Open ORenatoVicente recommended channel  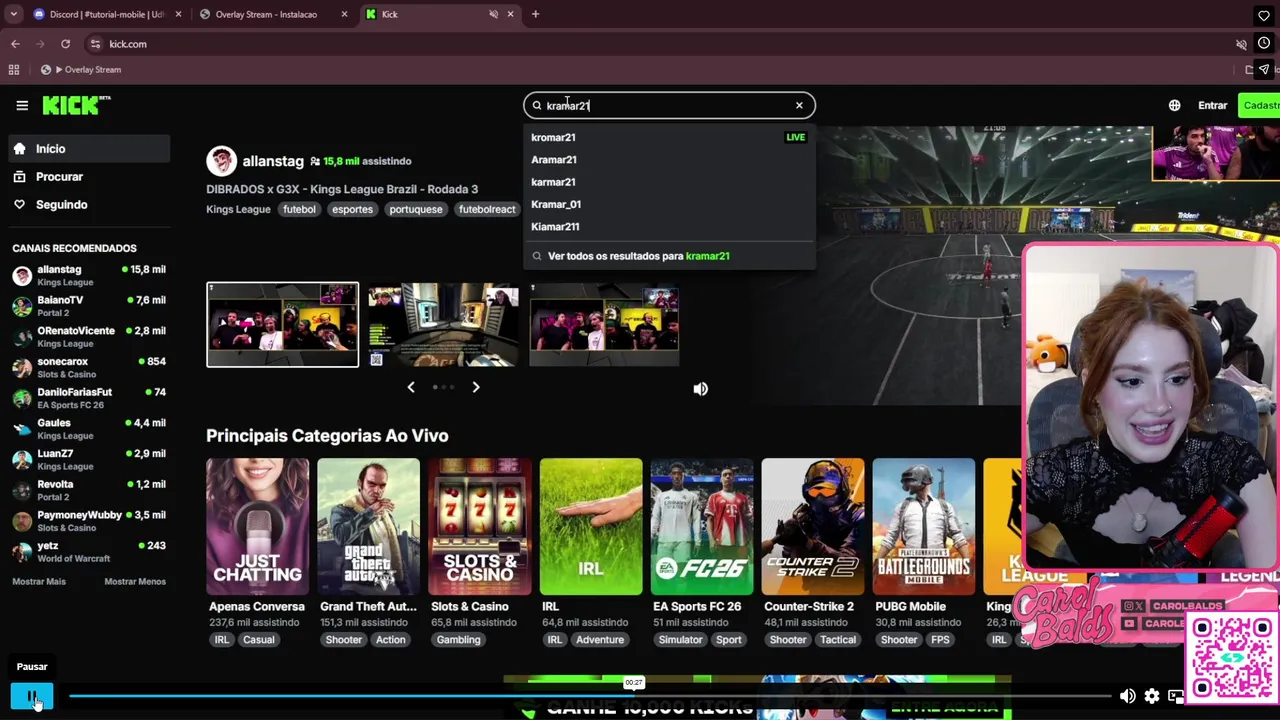[x=88, y=337]
